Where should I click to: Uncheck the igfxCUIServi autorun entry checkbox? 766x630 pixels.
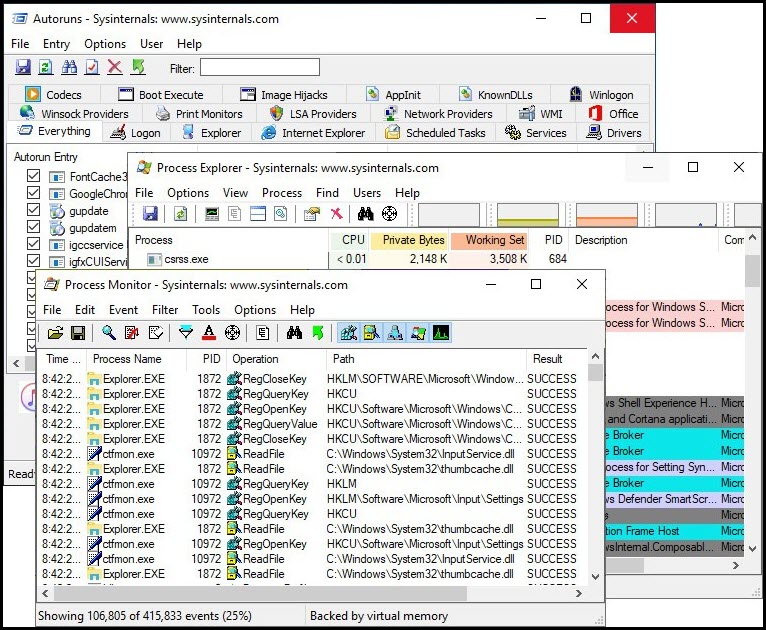(33, 260)
